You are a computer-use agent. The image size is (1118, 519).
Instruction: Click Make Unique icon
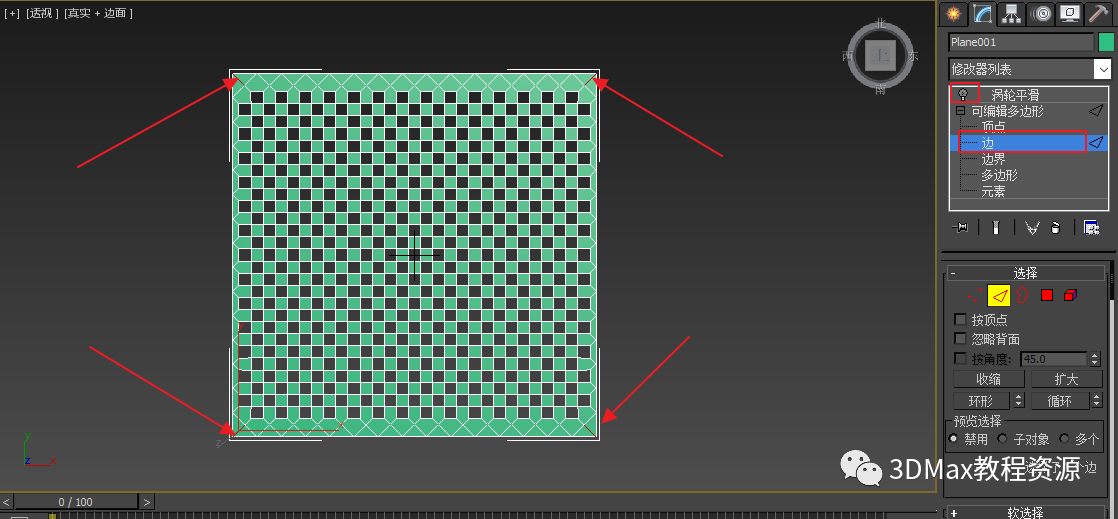[1032, 227]
